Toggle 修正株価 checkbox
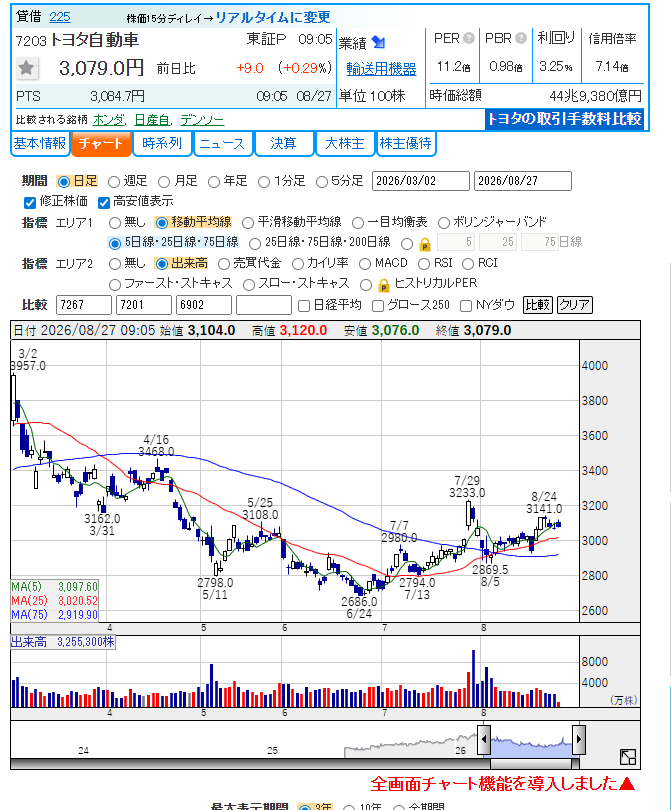The width and height of the screenshot is (671, 810). (x=30, y=202)
